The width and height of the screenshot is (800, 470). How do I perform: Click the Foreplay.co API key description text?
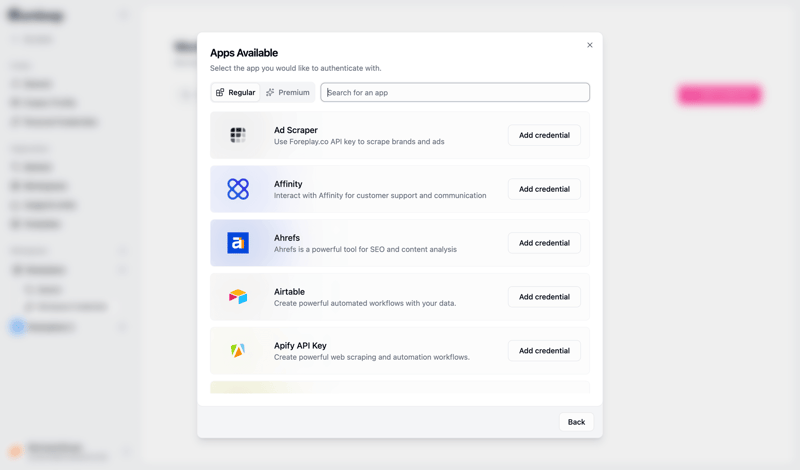coord(359,141)
